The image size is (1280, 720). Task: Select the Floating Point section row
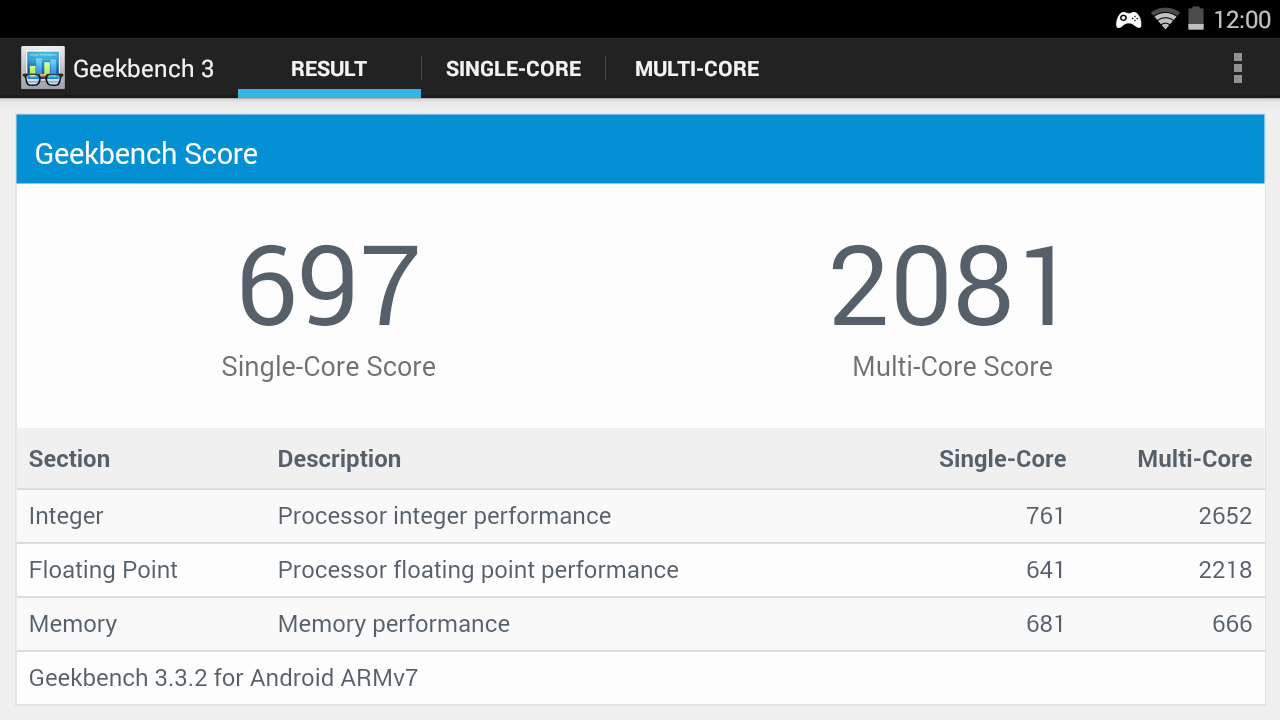pos(641,570)
